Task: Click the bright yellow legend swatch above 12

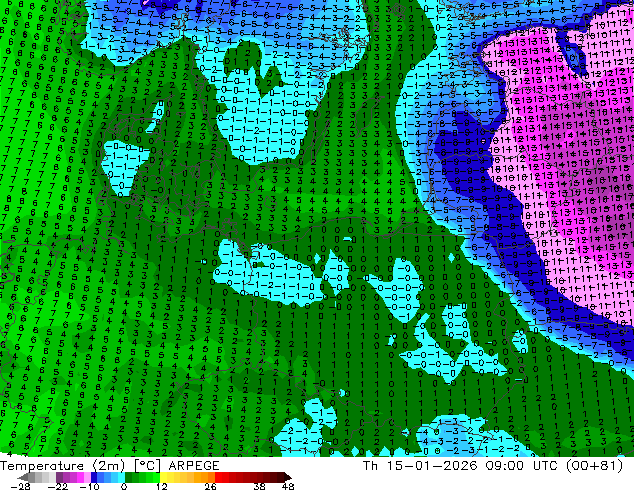Action: [x=163, y=477]
